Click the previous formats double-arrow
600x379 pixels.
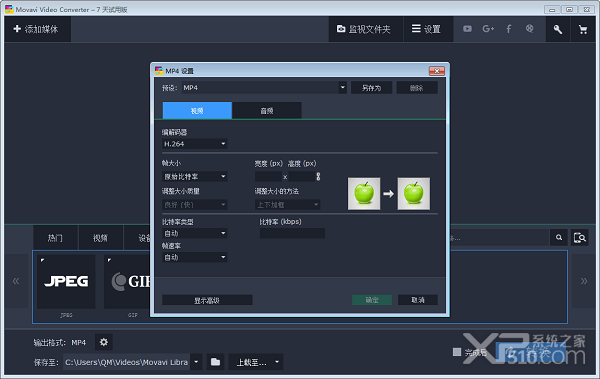click(x=16, y=281)
